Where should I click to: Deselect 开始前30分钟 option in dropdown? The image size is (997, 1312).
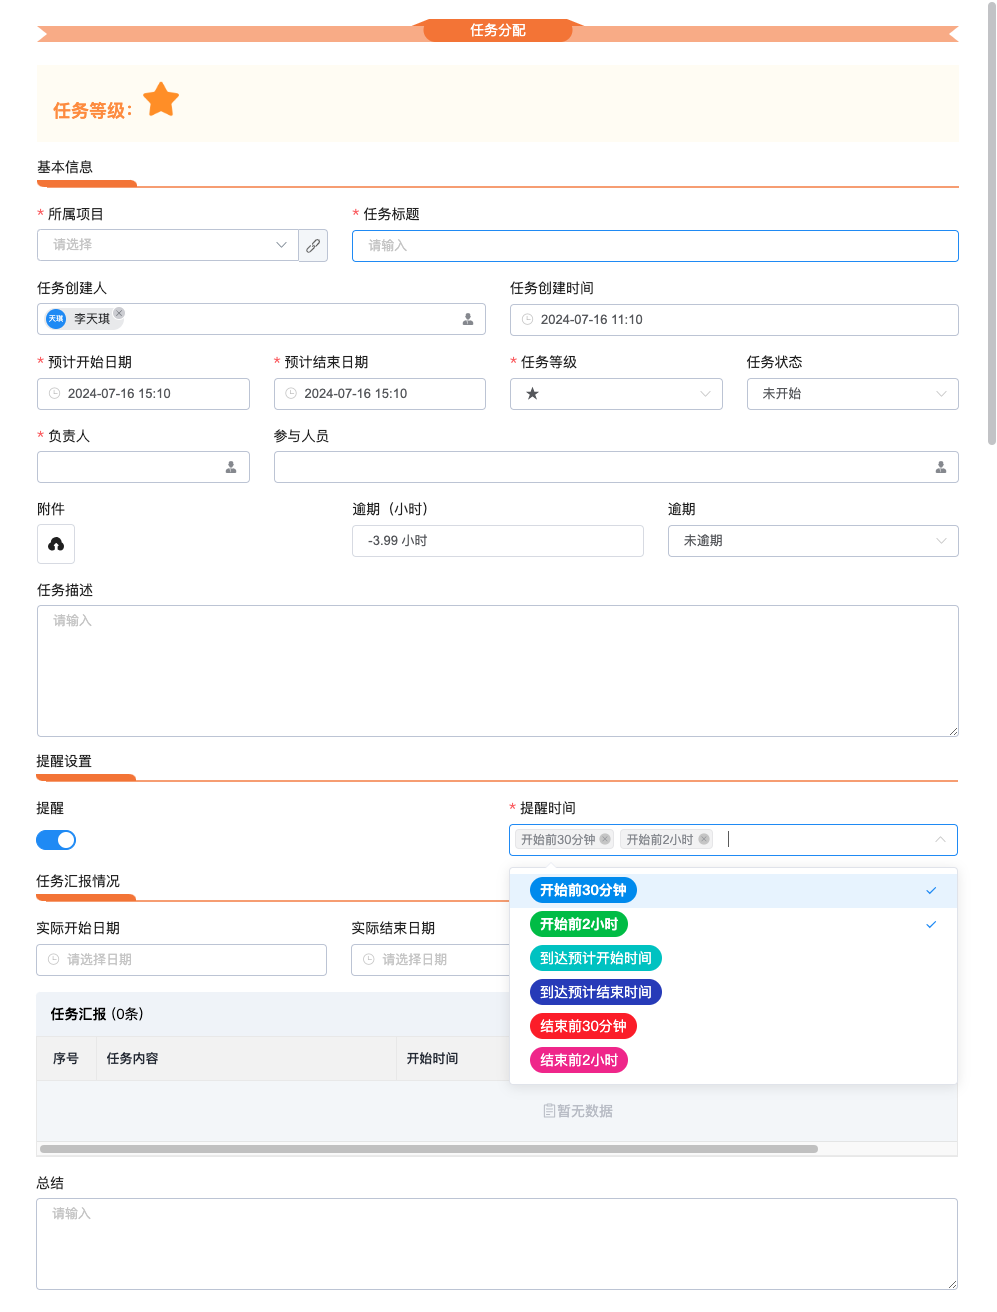[583, 890]
